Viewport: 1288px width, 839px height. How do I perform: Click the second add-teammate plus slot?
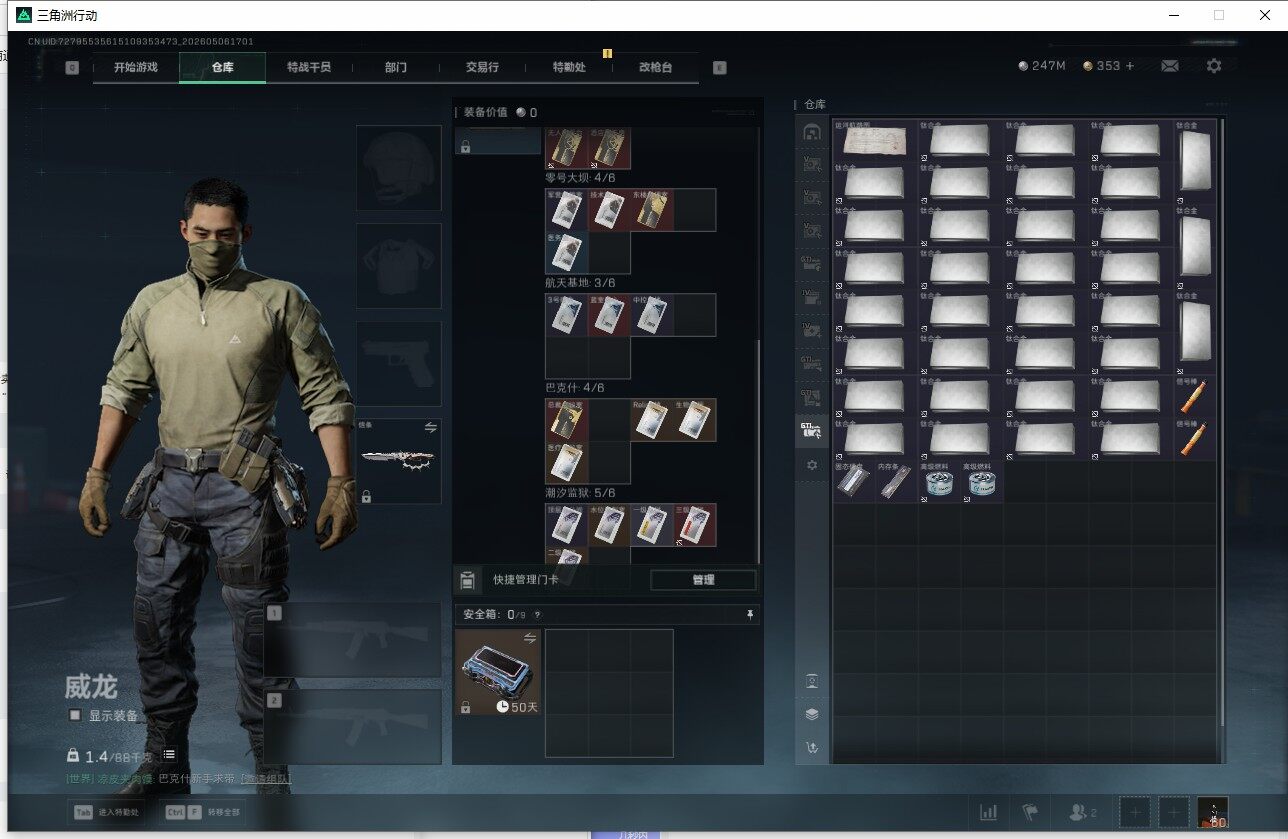(1173, 813)
